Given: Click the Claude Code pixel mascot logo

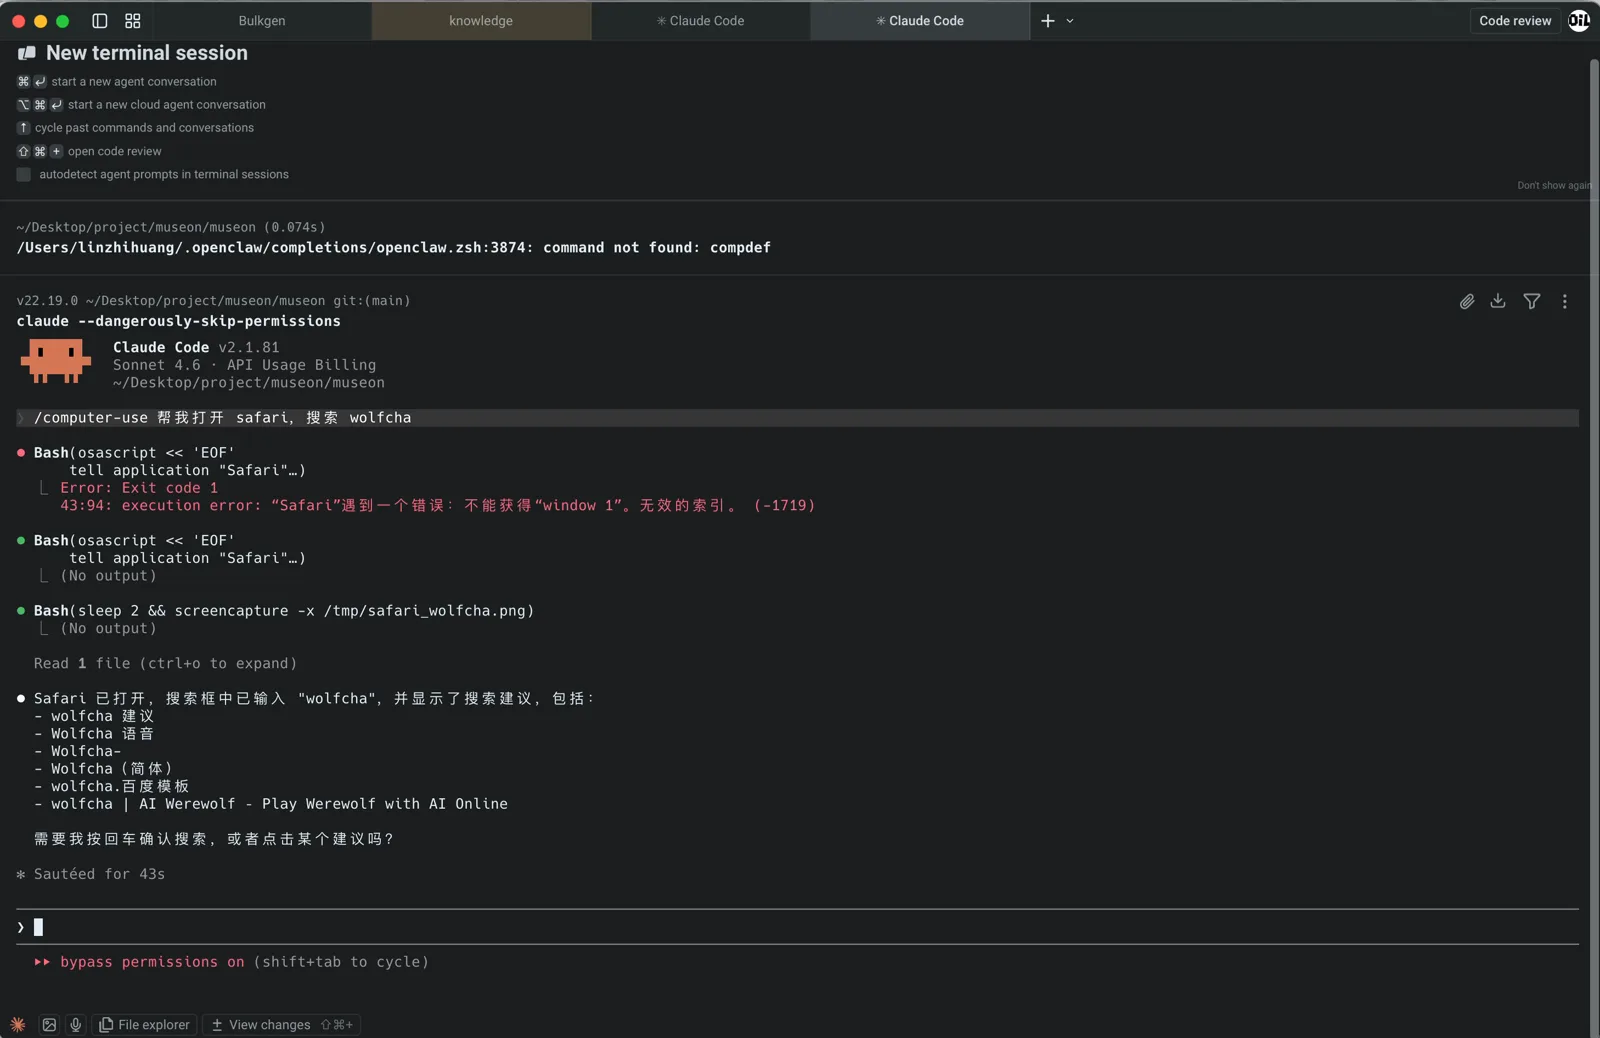Looking at the screenshot, I should click(x=56, y=361).
